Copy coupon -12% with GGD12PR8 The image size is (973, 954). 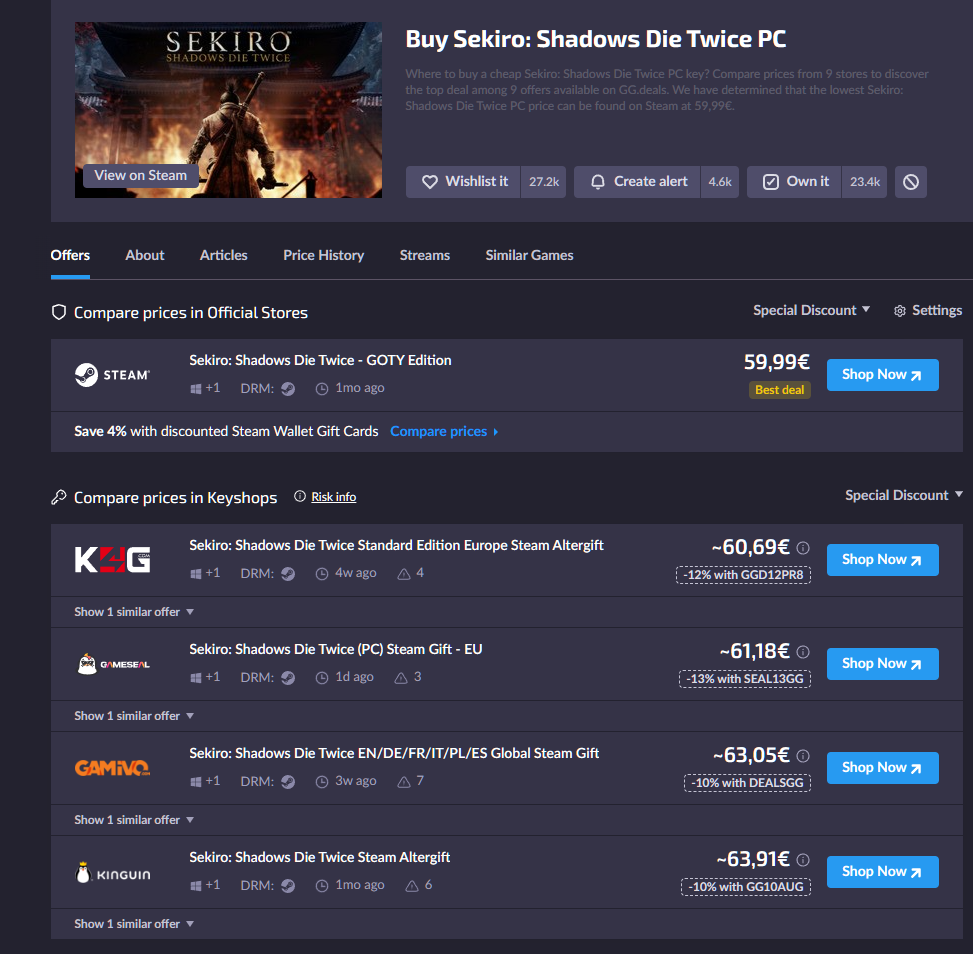tap(743, 575)
